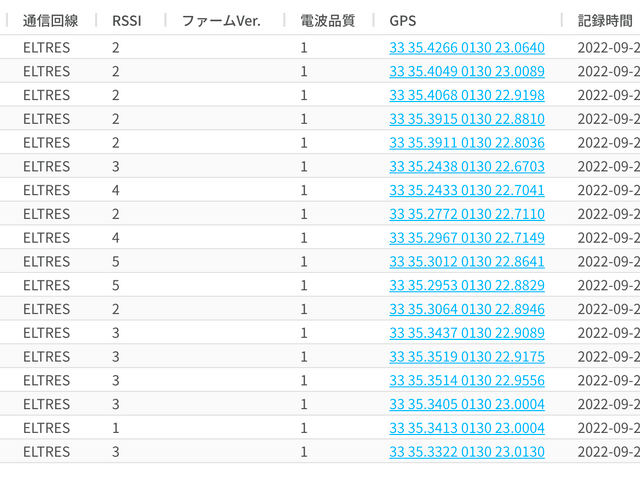
Task: Open GPS link 33 35.4266 0130 23.0640
Action: [x=466, y=47]
